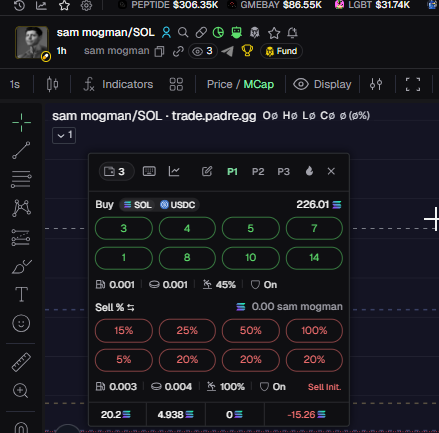Open the green pie chart icon
This screenshot has height=433, width=439.
[218, 33]
